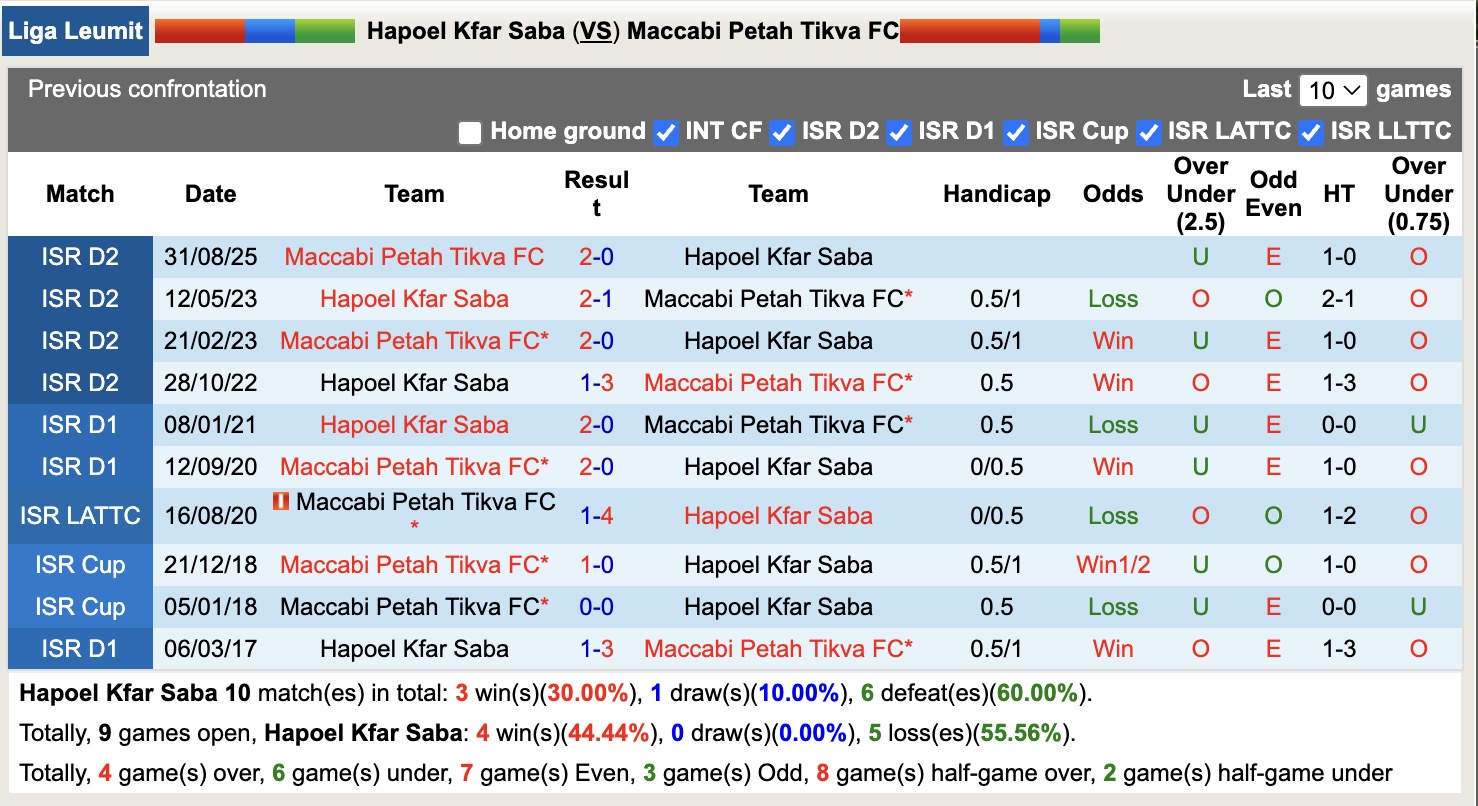The width and height of the screenshot is (1478, 806).
Task: Sort the table by the Date column header
Action: [210, 193]
